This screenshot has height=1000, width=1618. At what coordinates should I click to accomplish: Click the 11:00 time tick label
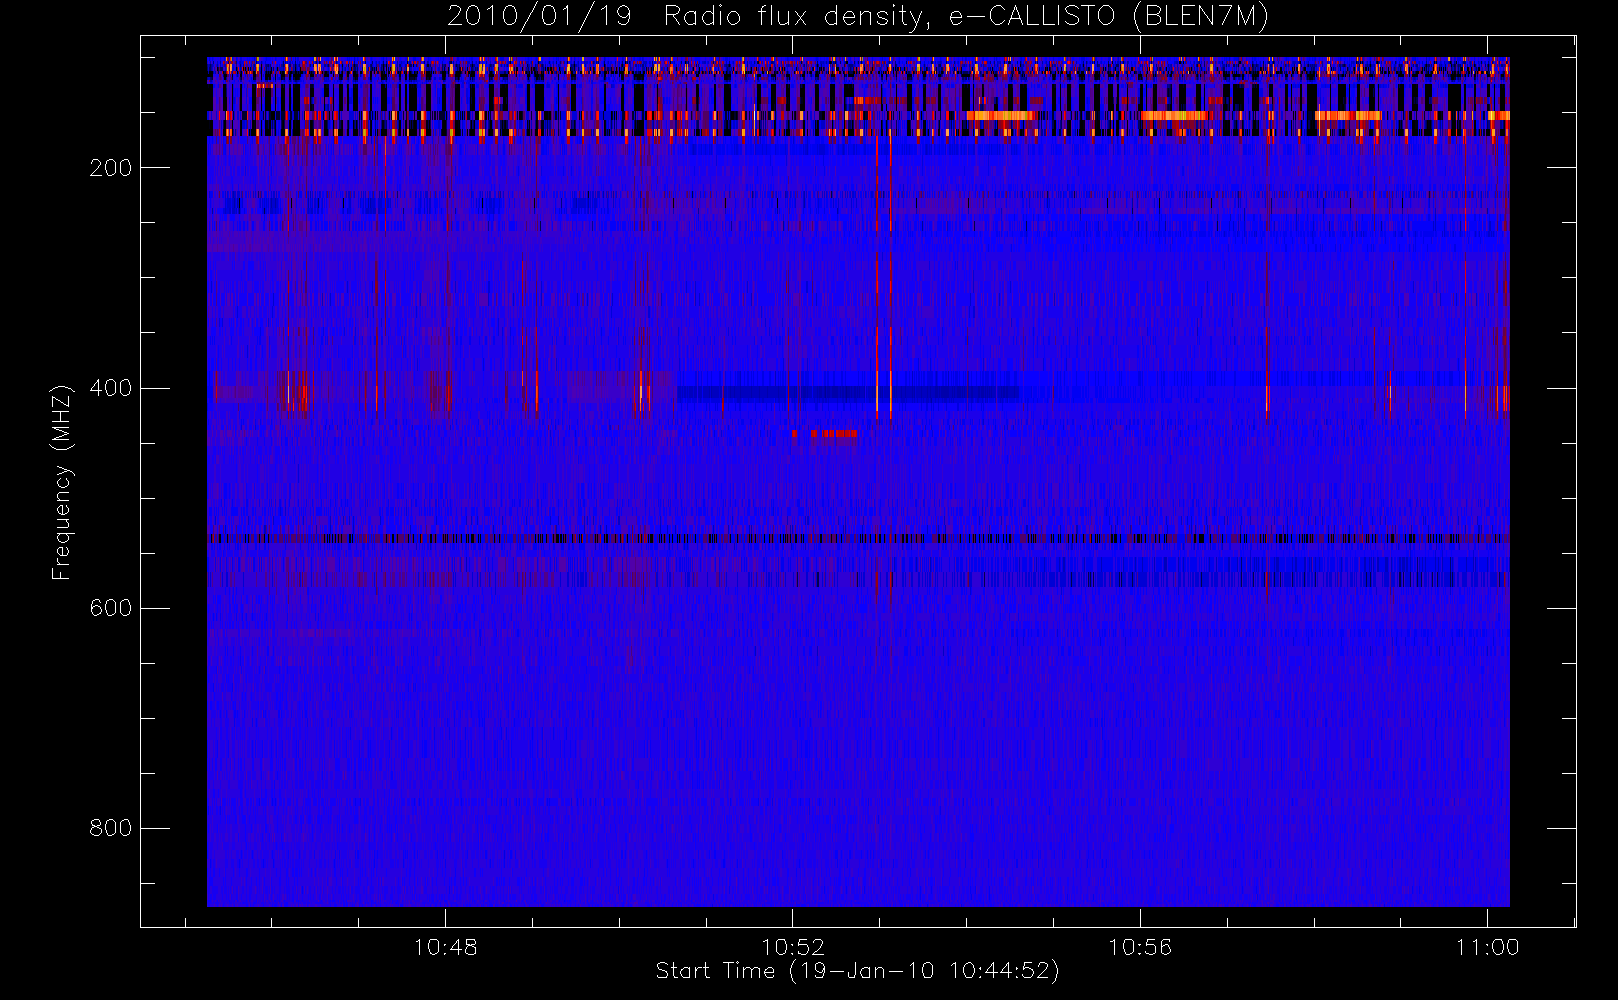pos(1487,947)
